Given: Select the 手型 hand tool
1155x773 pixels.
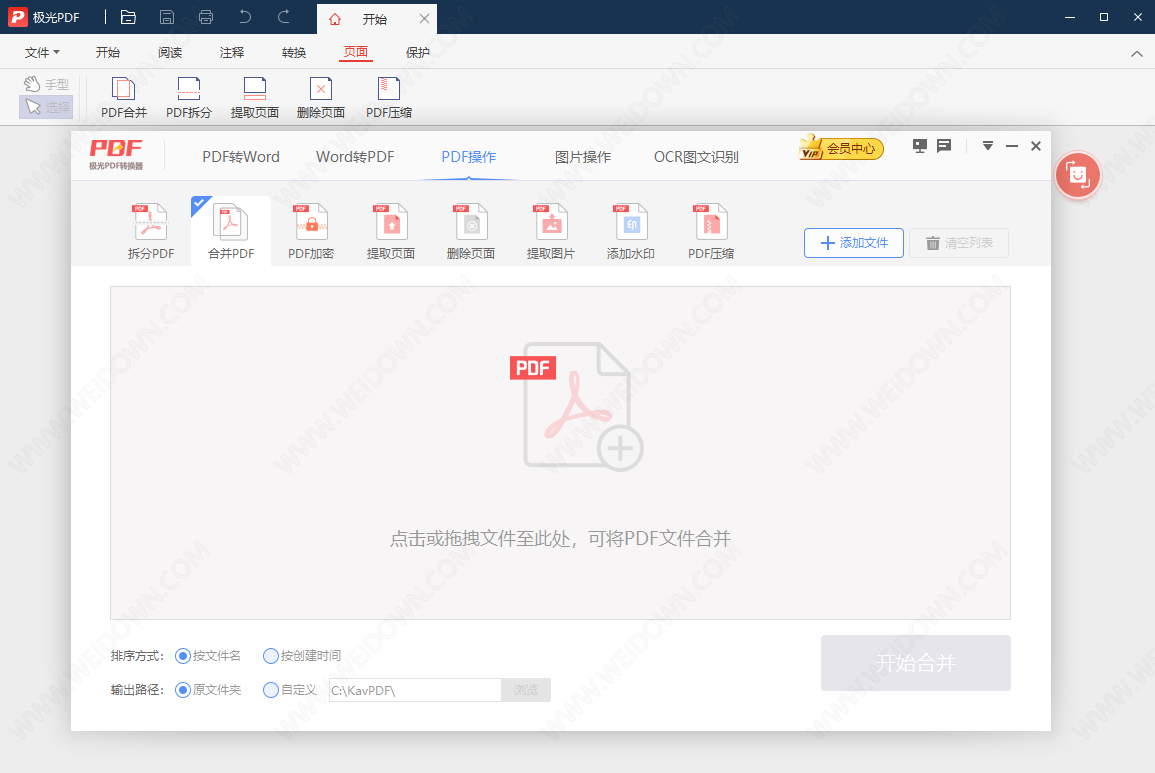Looking at the screenshot, I should click(x=46, y=84).
